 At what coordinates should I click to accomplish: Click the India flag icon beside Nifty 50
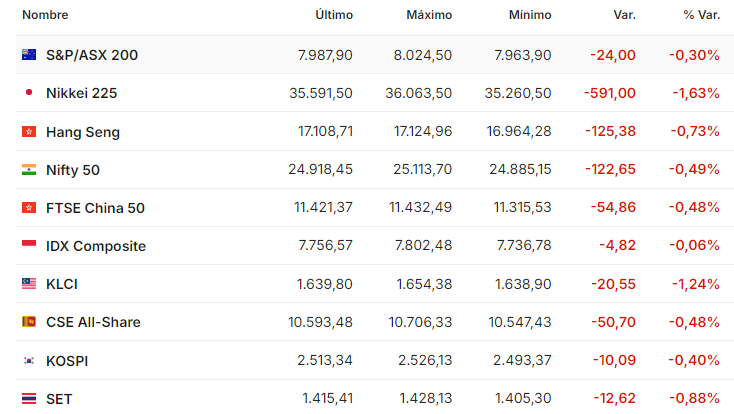click(x=29, y=170)
